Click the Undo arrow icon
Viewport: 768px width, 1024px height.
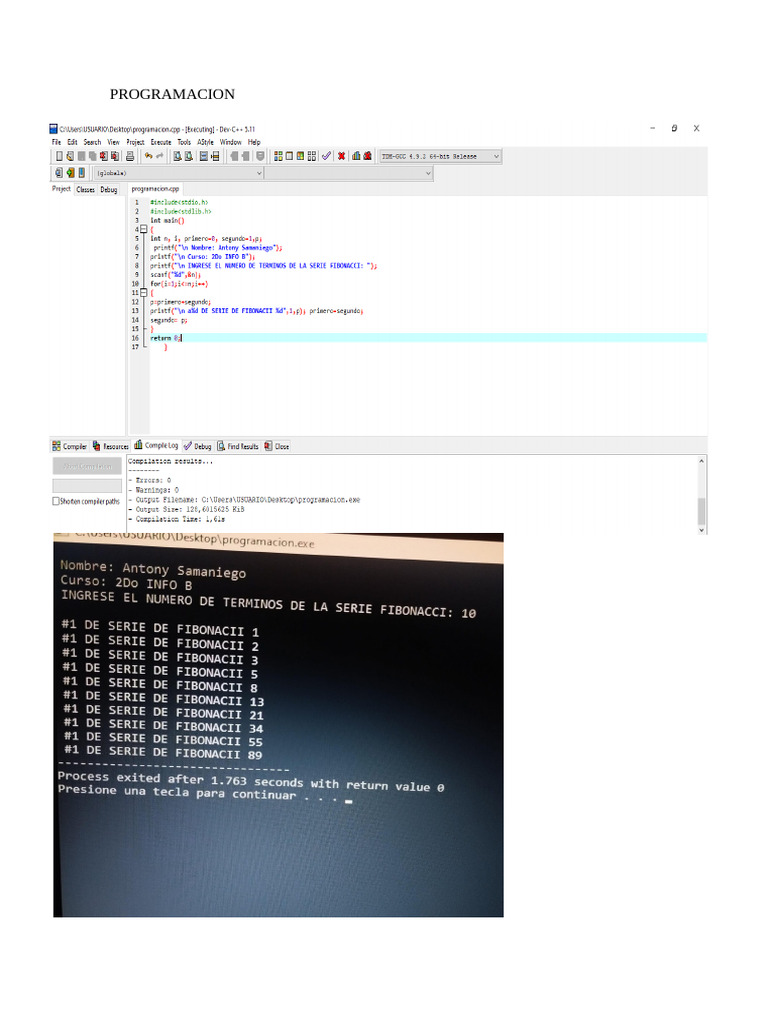[147, 156]
